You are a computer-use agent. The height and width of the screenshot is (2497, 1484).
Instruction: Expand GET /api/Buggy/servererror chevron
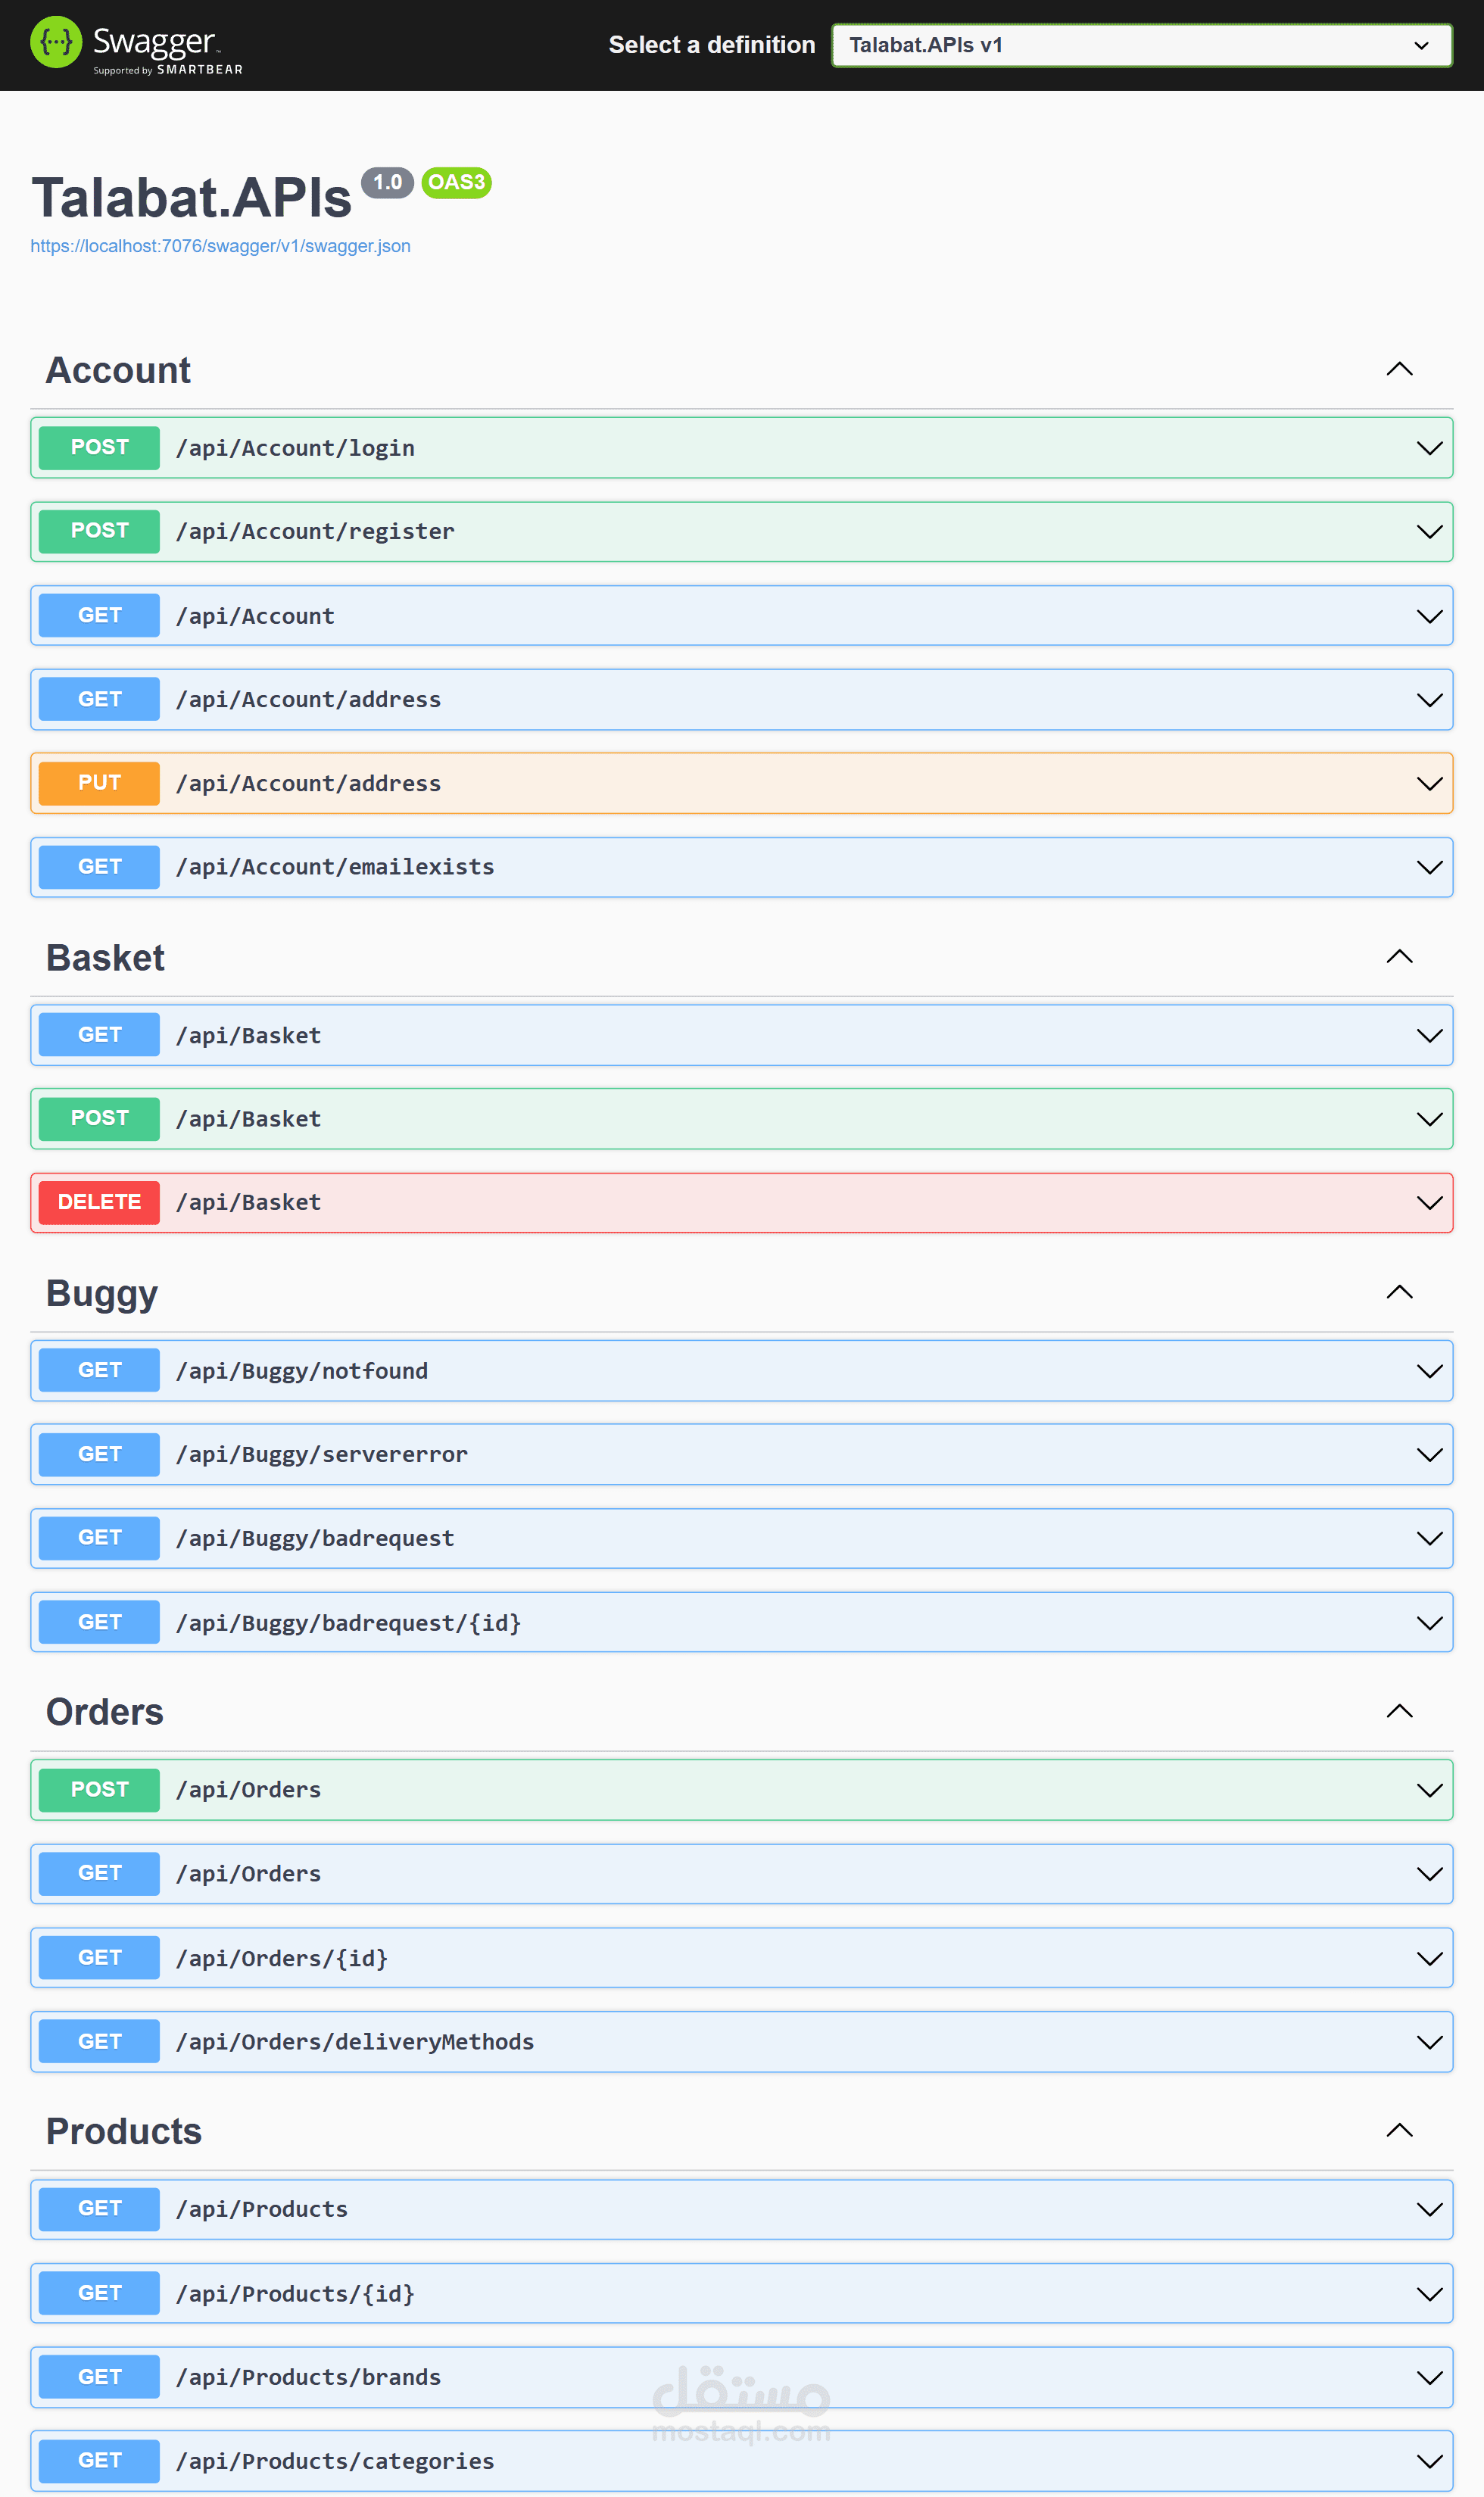pyautogui.click(x=1429, y=1454)
